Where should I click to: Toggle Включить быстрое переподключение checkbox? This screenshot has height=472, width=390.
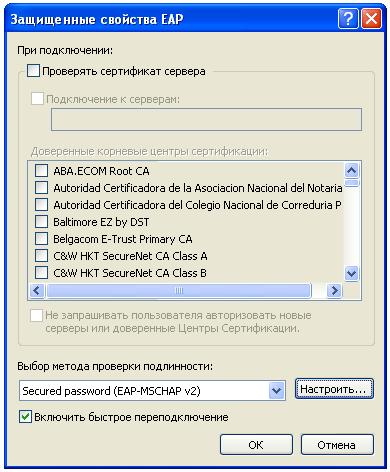(x=26, y=417)
